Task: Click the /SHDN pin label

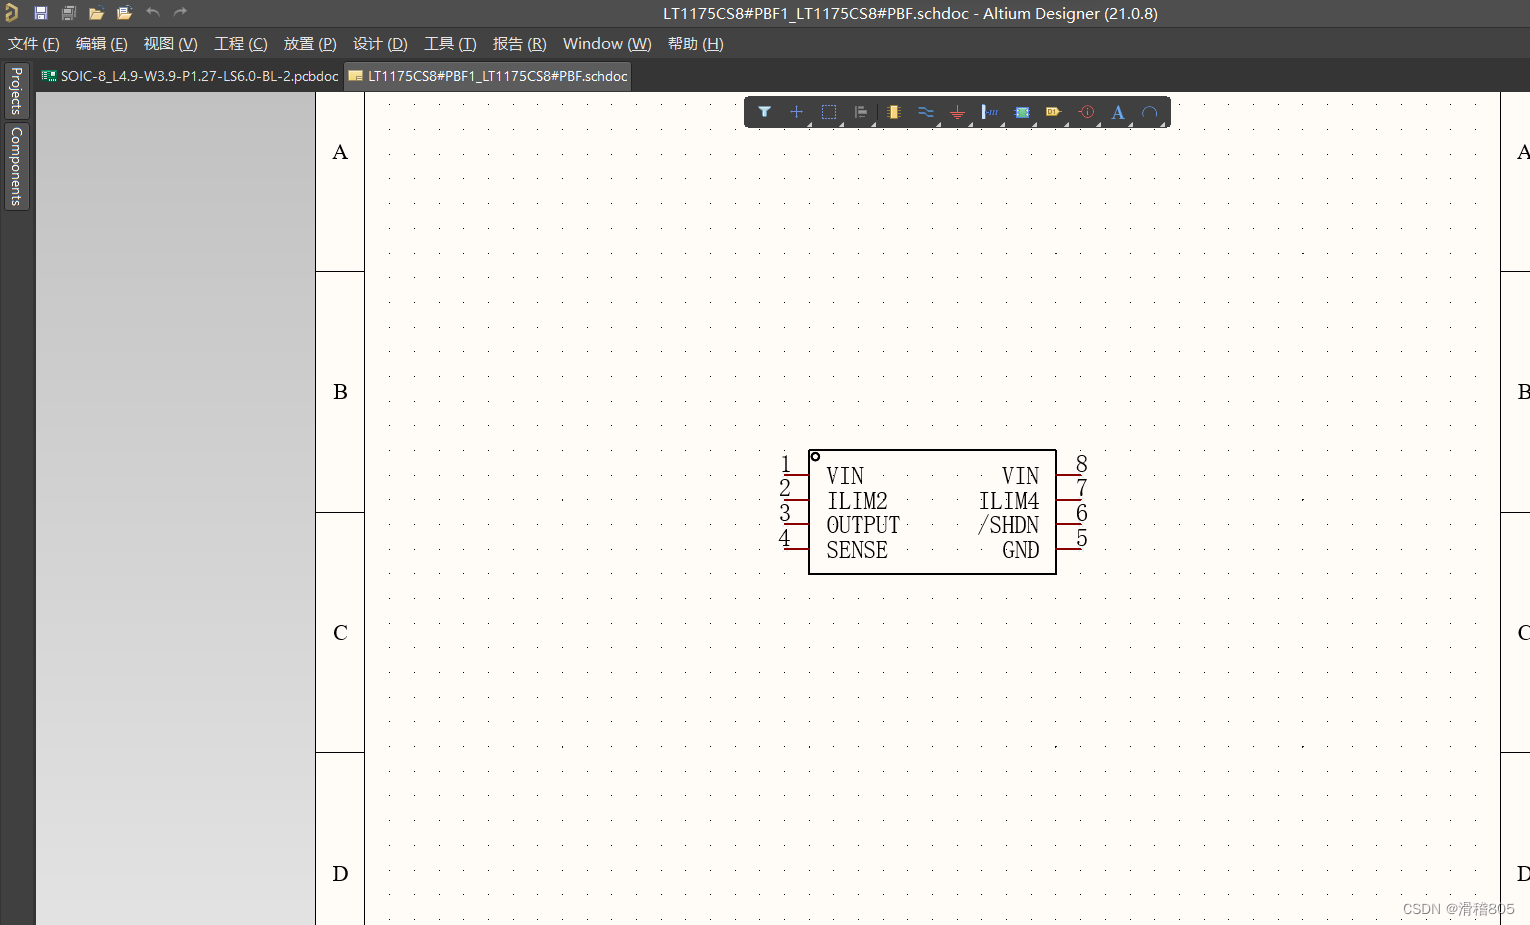Action: [1008, 525]
